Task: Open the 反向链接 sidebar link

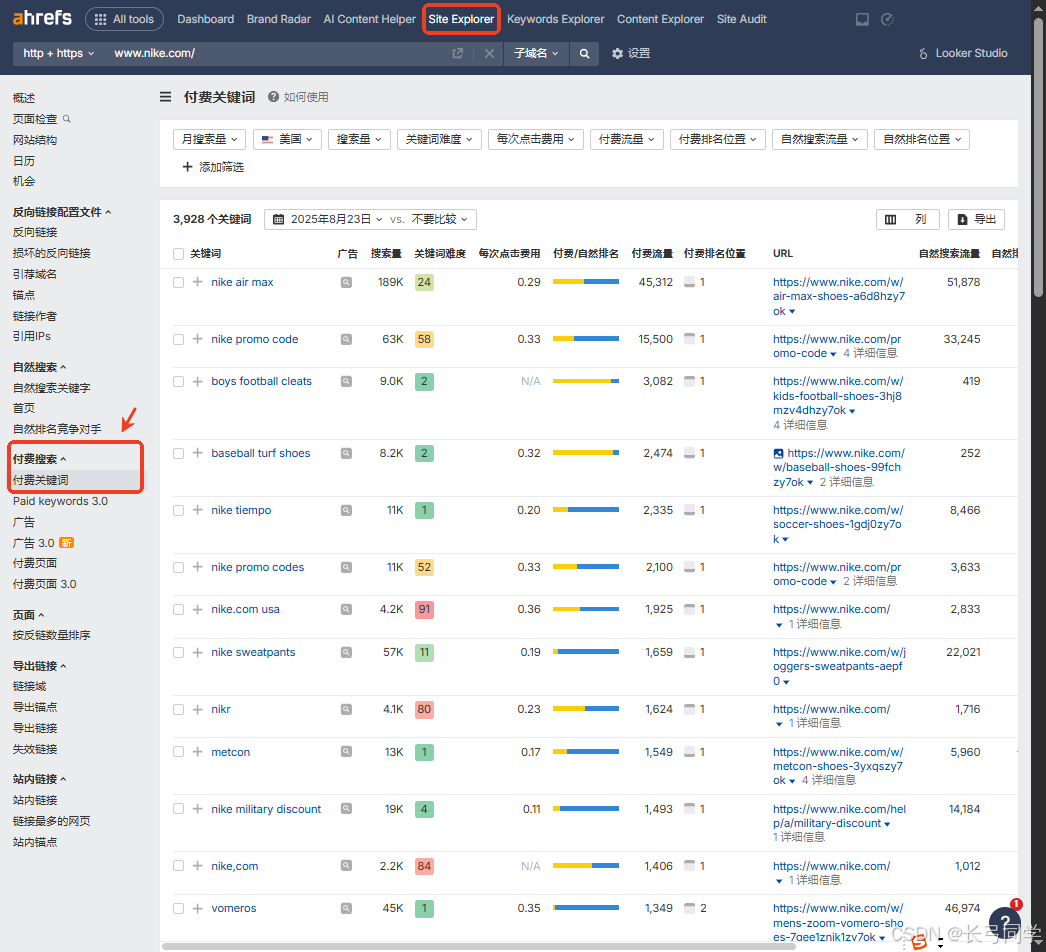Action: click(35, 232)
